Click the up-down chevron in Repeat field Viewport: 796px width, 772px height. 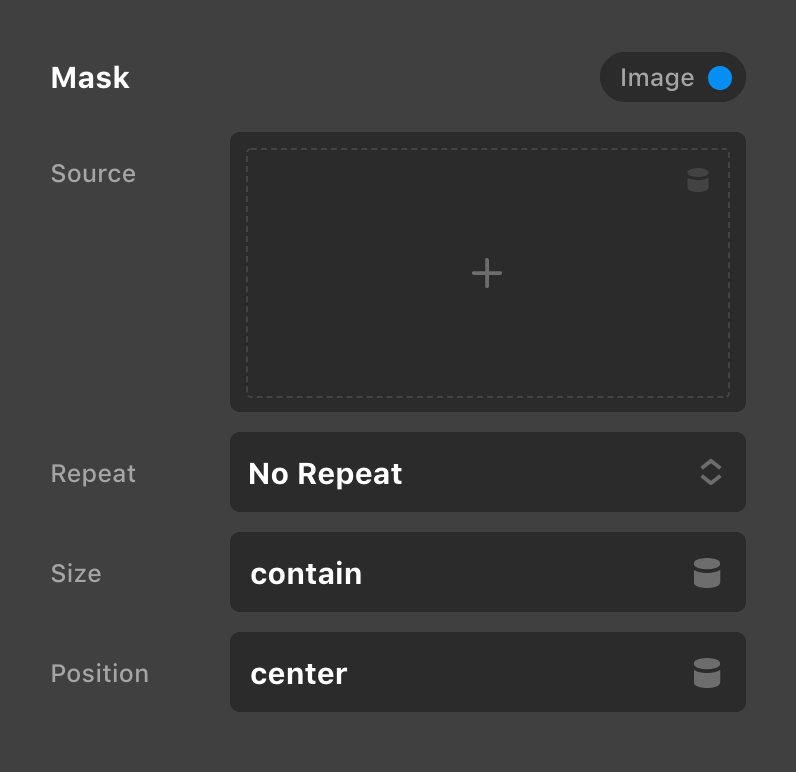(x=711, y=472)
